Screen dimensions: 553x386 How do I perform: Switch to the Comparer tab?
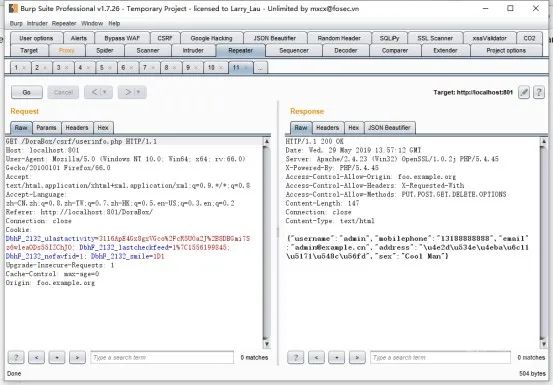(395, 50)
